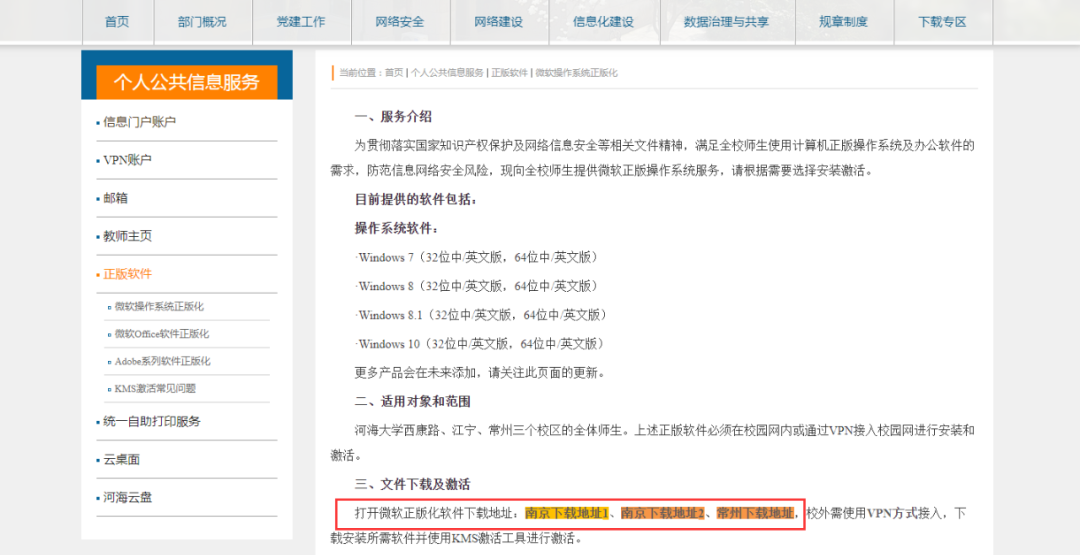Open 云桌面 in the sidebar
1080x555 pixels.
(x=121, y=459)
